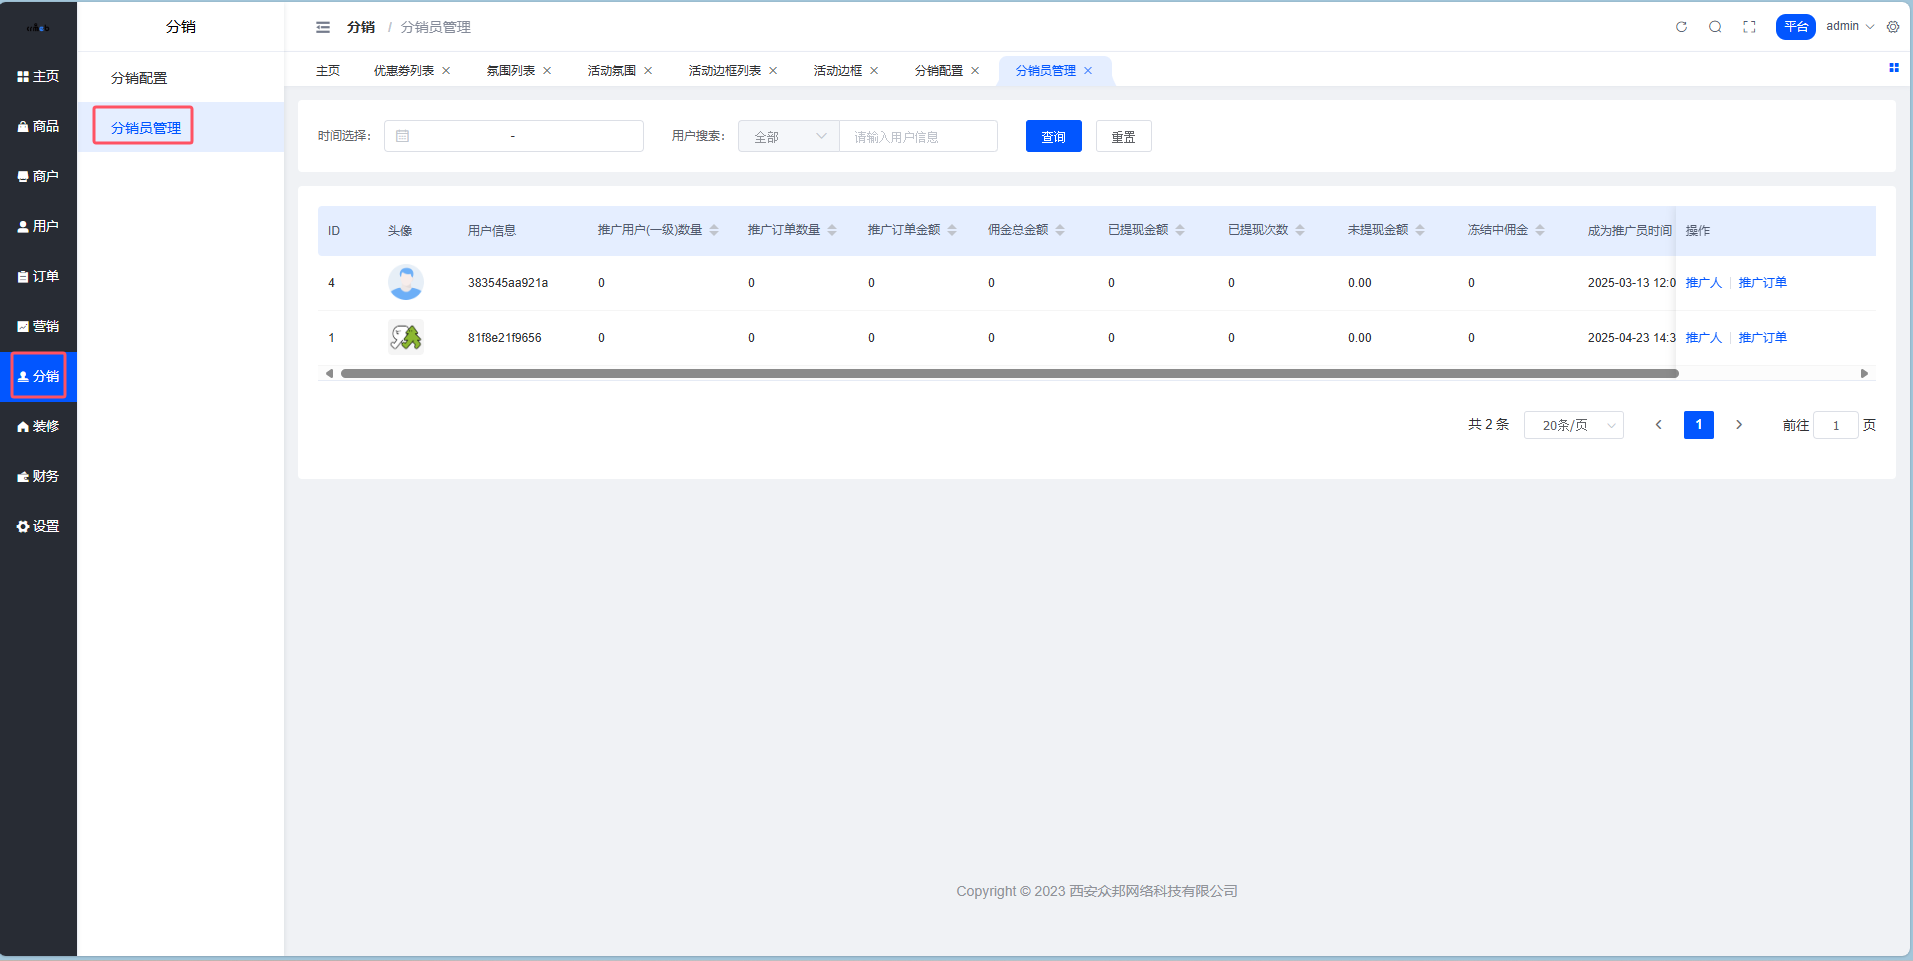The height and width of the screenshot is (961, 1913).
Task: Click the 查询 button
Action: click(x=1053, y=137)
